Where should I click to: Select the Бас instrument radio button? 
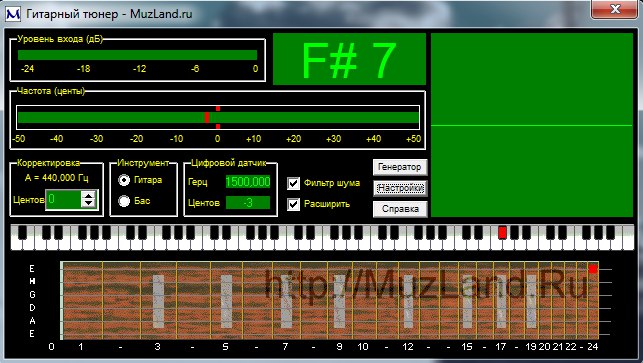pyautogui.click(x=124, y=201)
